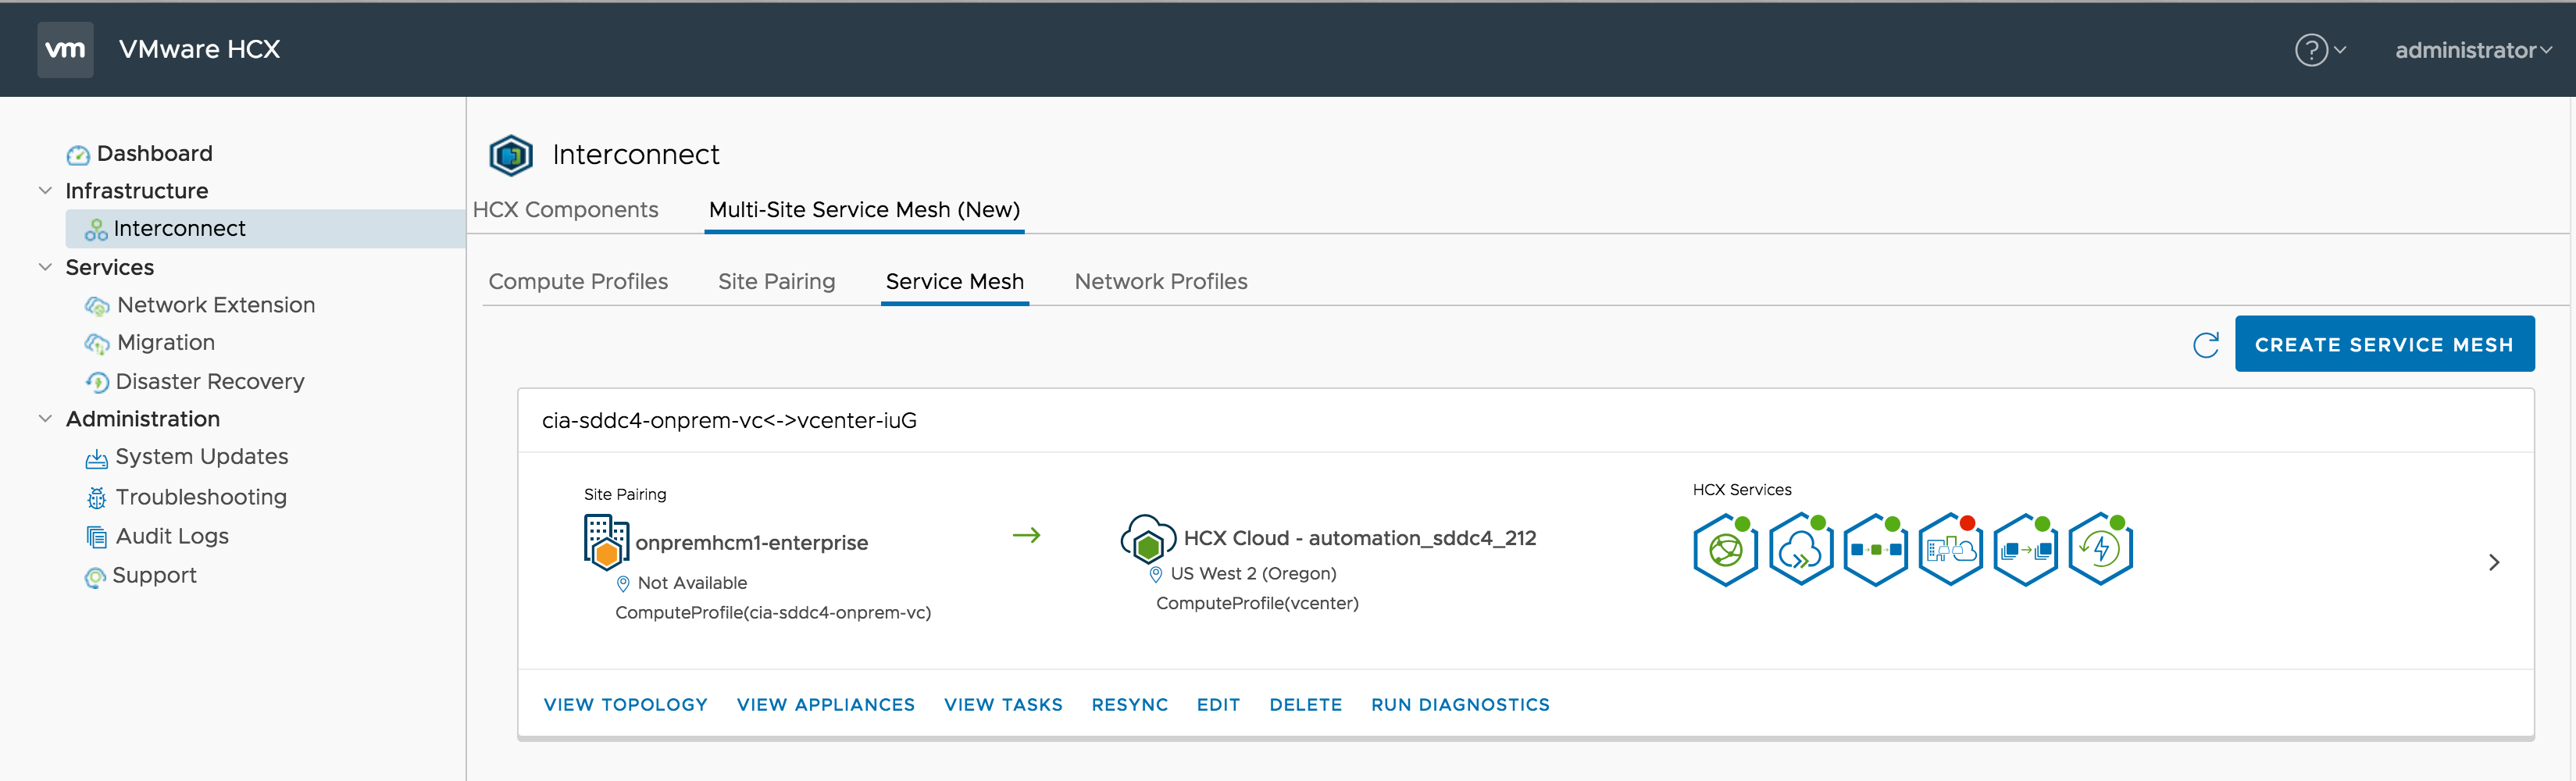
Task: Click the VMware vm logo
Action: [x=65, y=49]
